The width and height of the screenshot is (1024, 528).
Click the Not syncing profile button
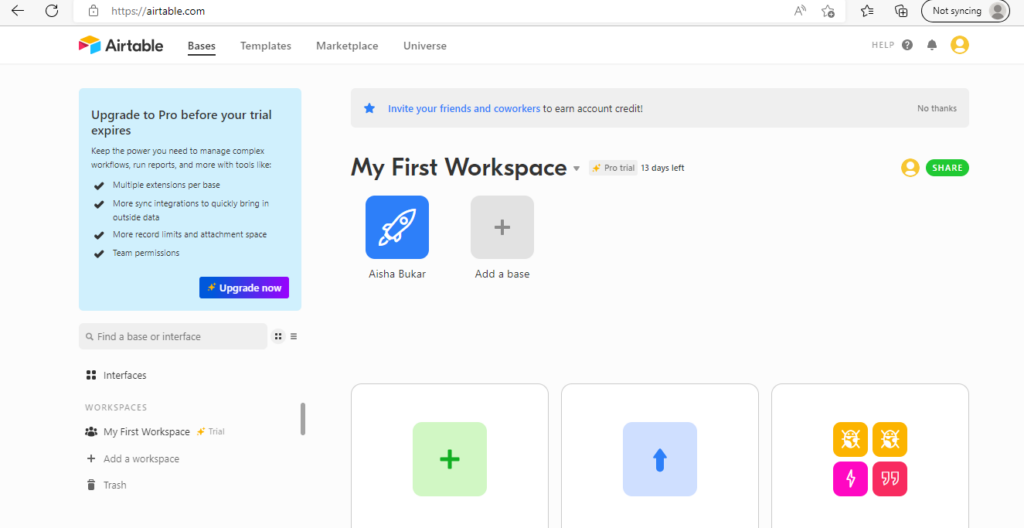965,10
